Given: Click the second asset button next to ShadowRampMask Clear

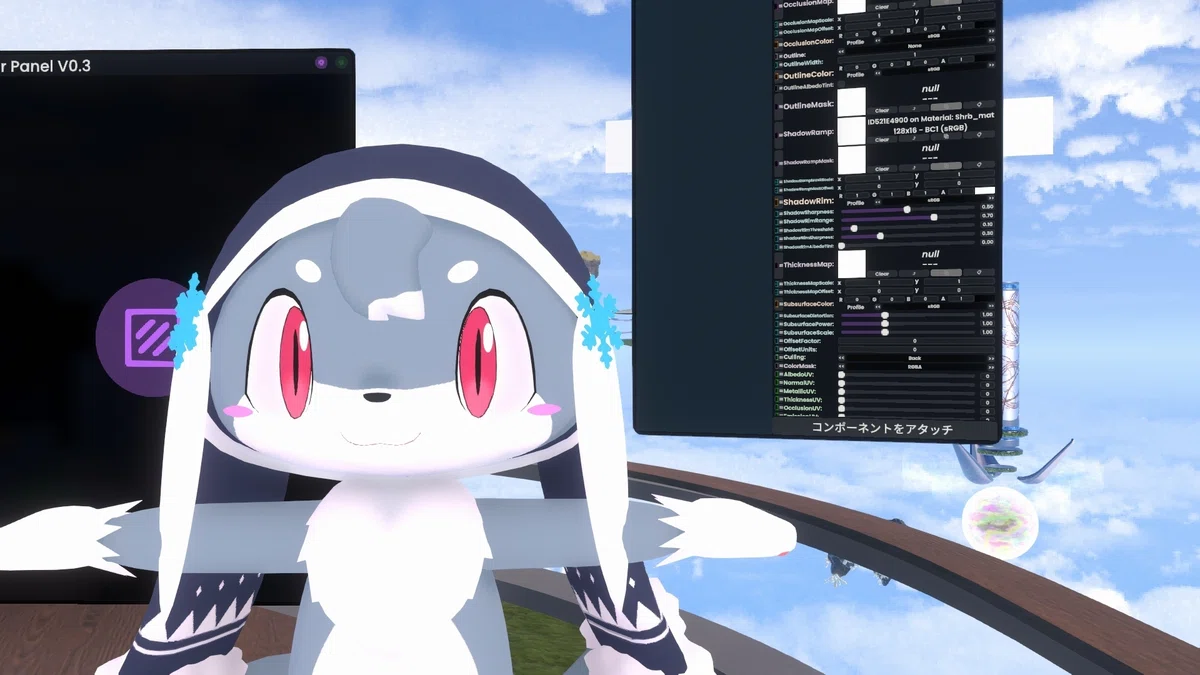Looking at the screenshot, I should 913,168.
